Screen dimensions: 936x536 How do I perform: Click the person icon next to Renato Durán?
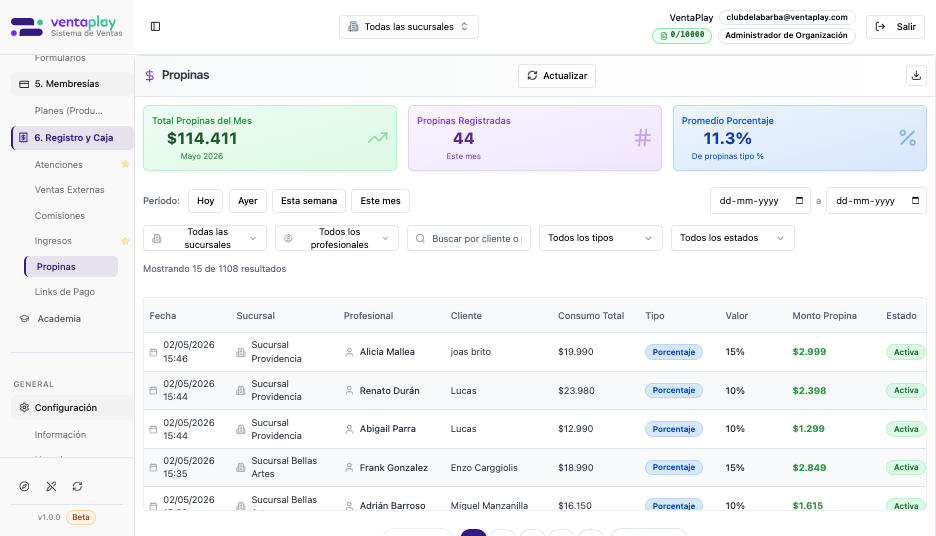(349, 390)
